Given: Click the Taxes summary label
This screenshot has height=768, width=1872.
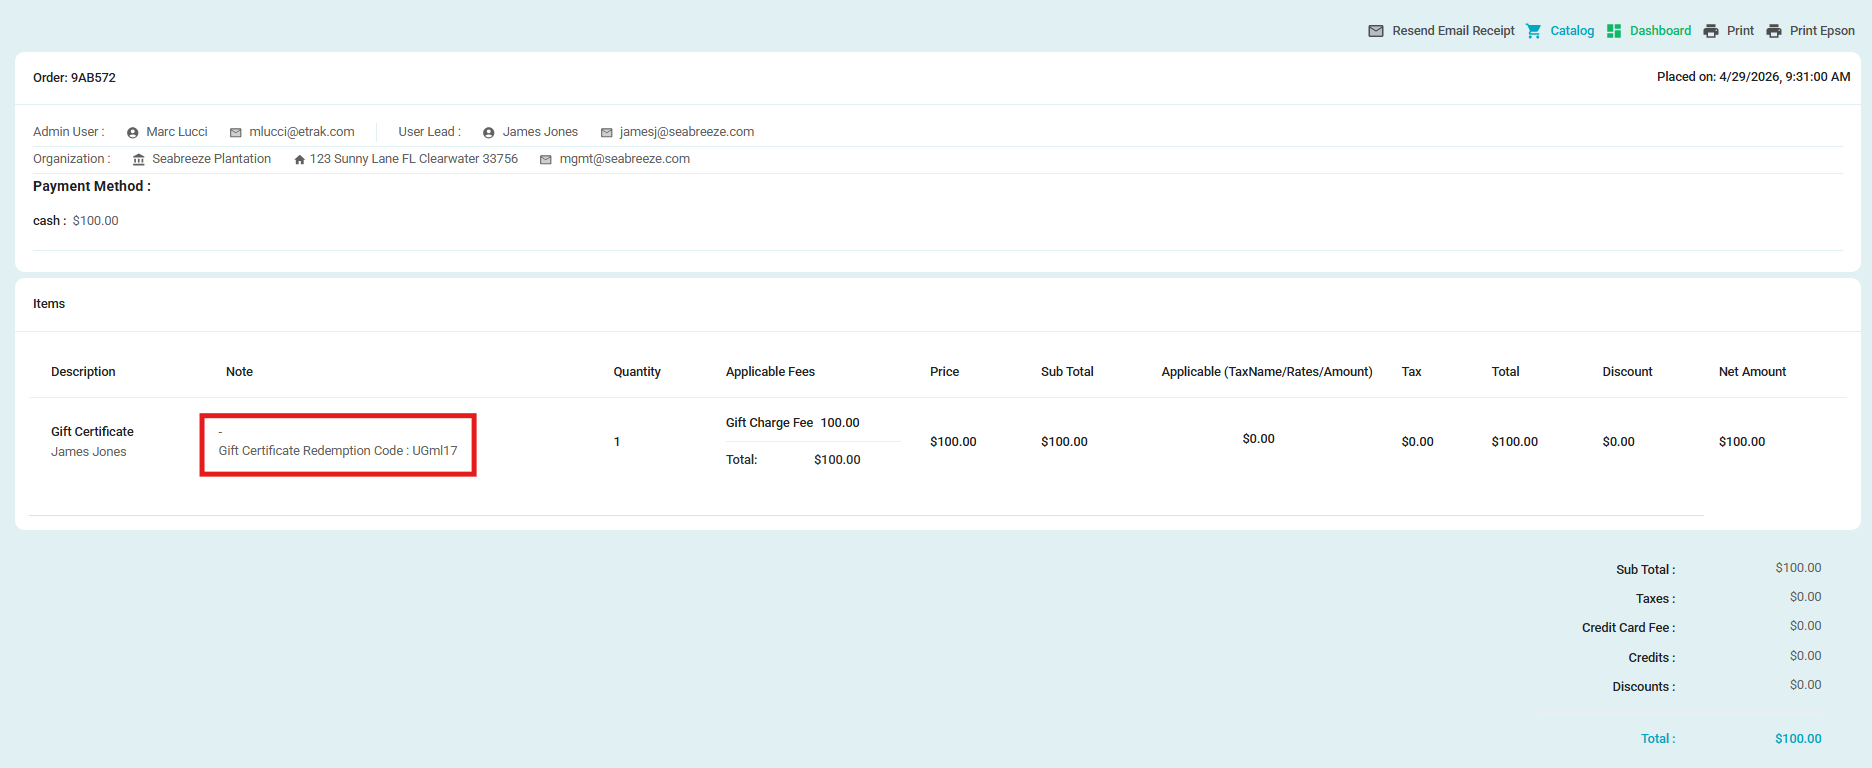Looking at the screenshot, I should click(1655, 599).
